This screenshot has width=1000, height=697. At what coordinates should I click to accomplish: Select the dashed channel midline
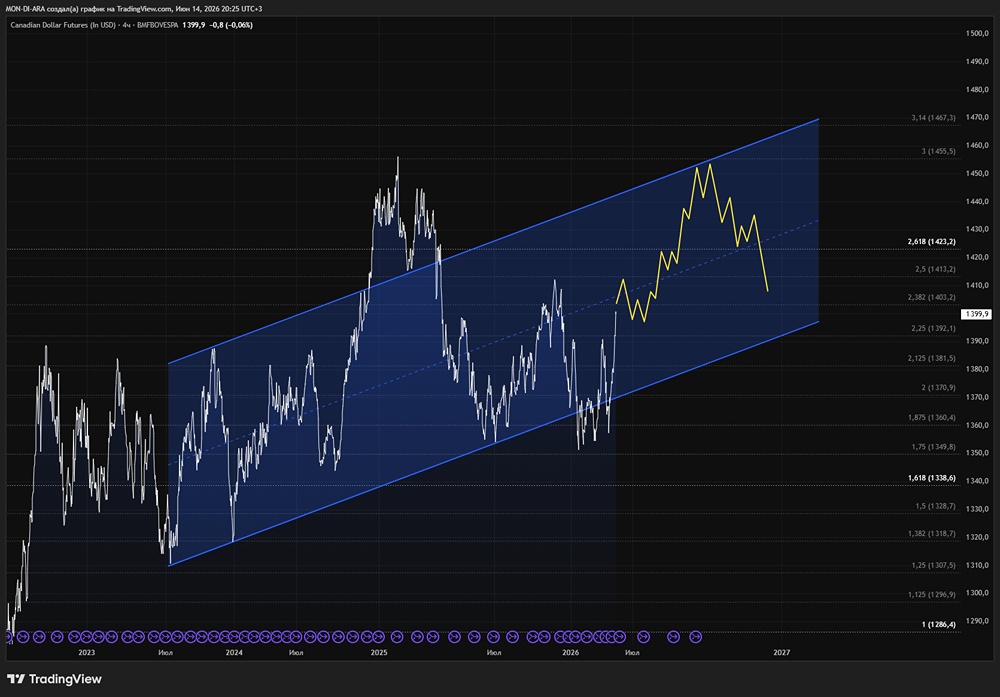click(x=493, y=342)
